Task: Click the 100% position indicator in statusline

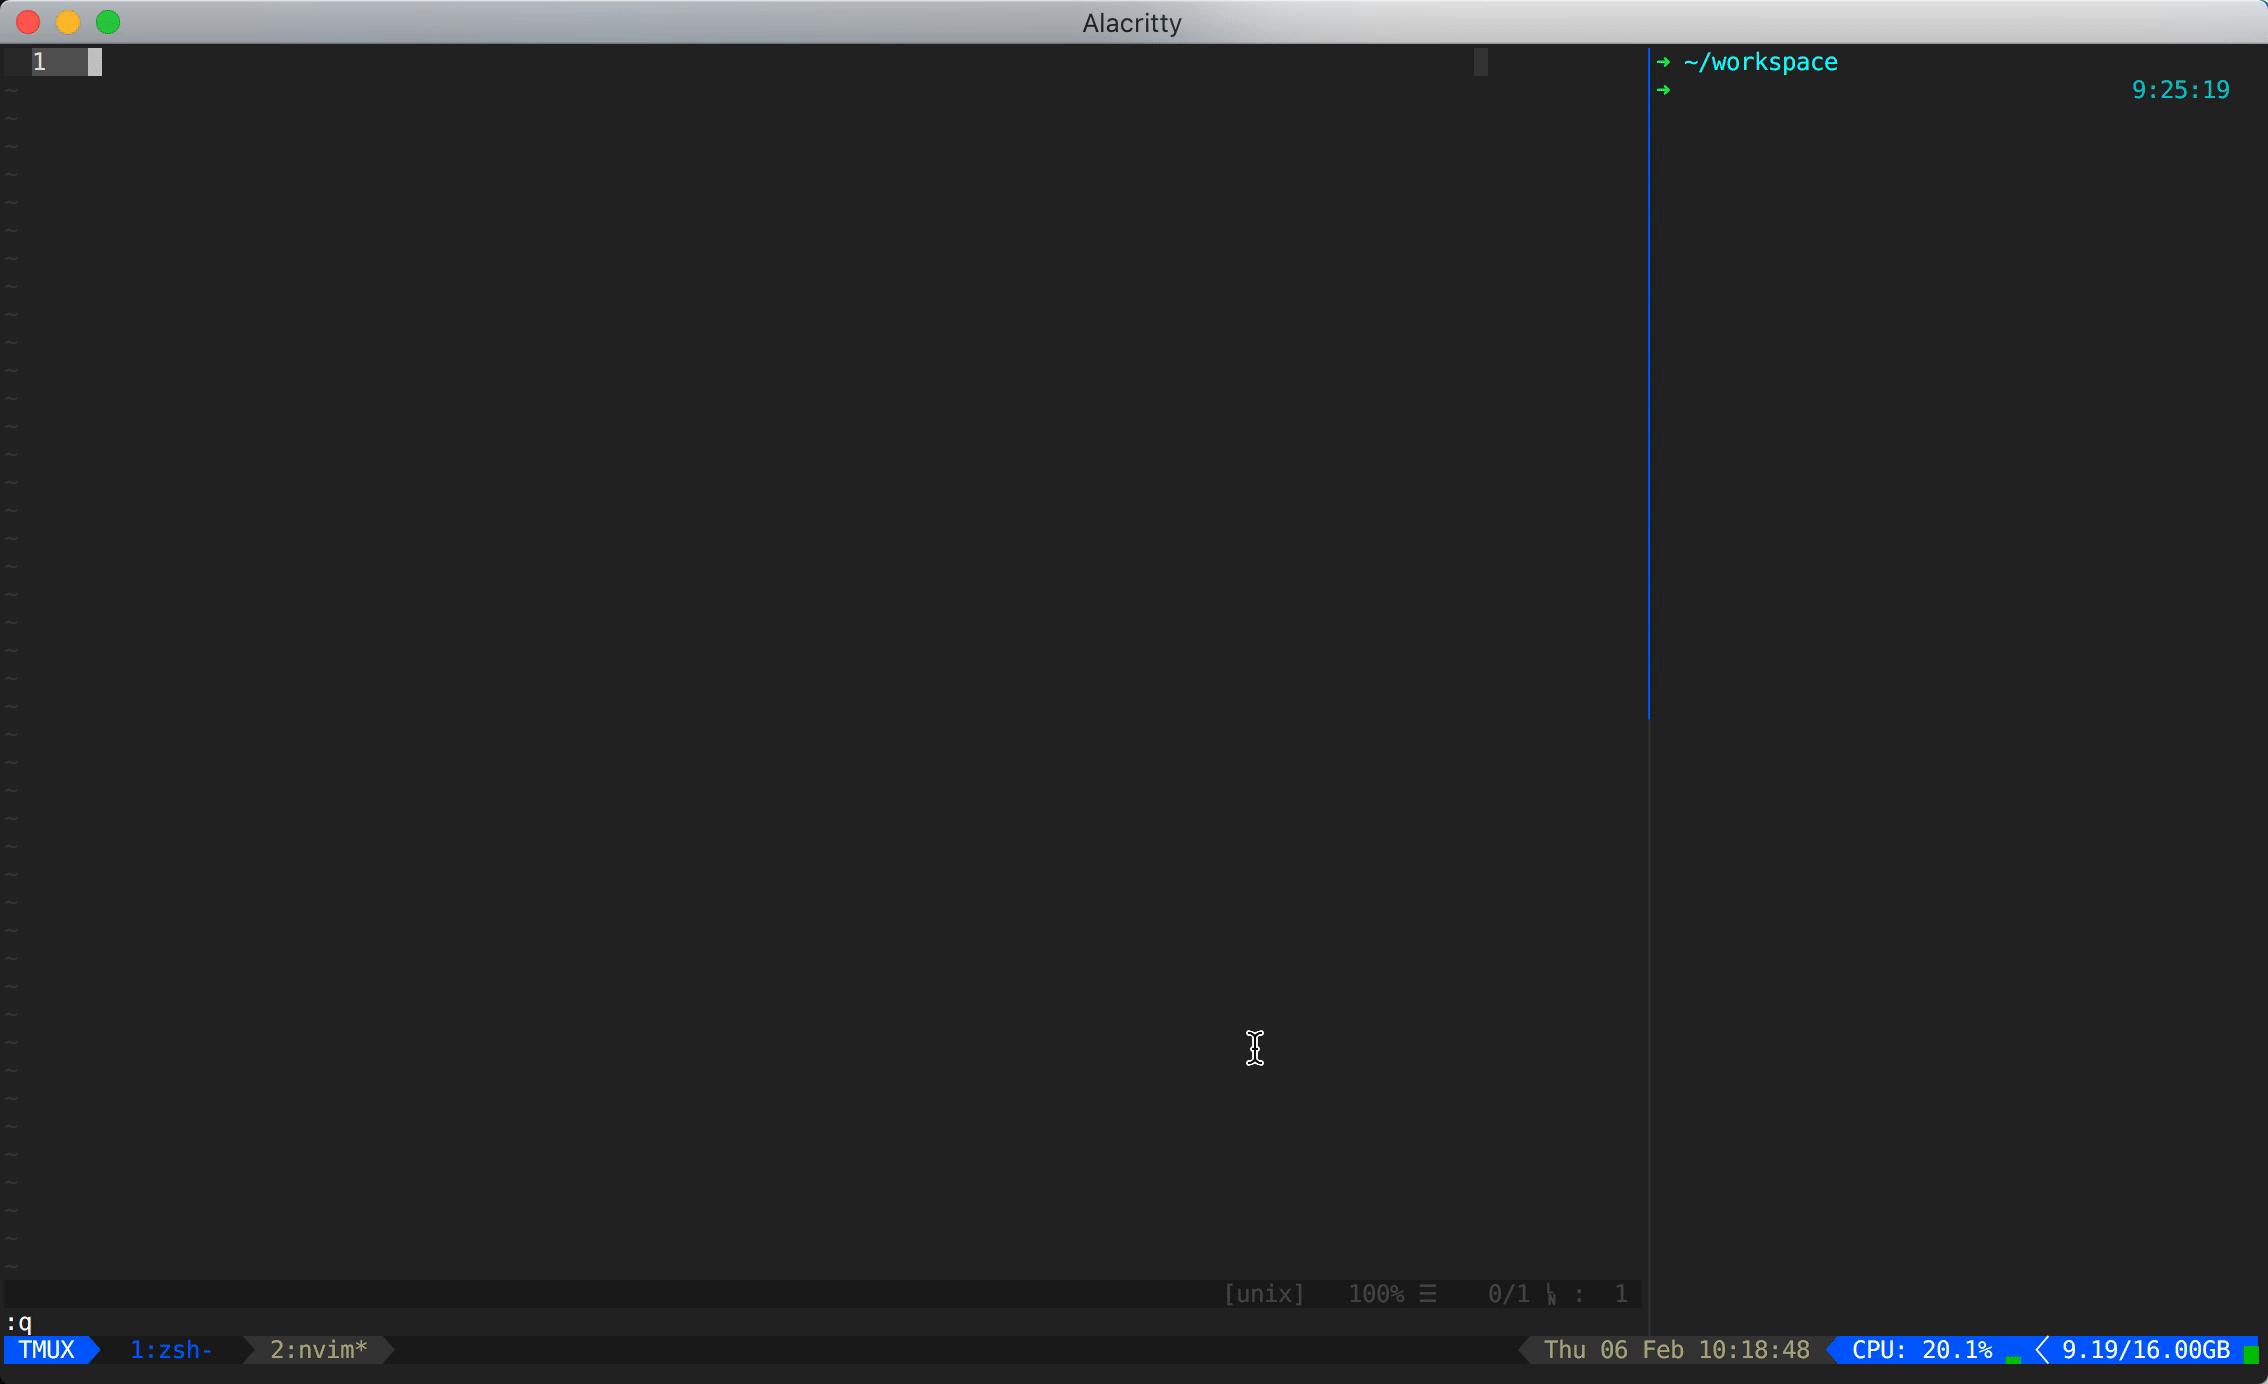Action: click(1376, 1294)
